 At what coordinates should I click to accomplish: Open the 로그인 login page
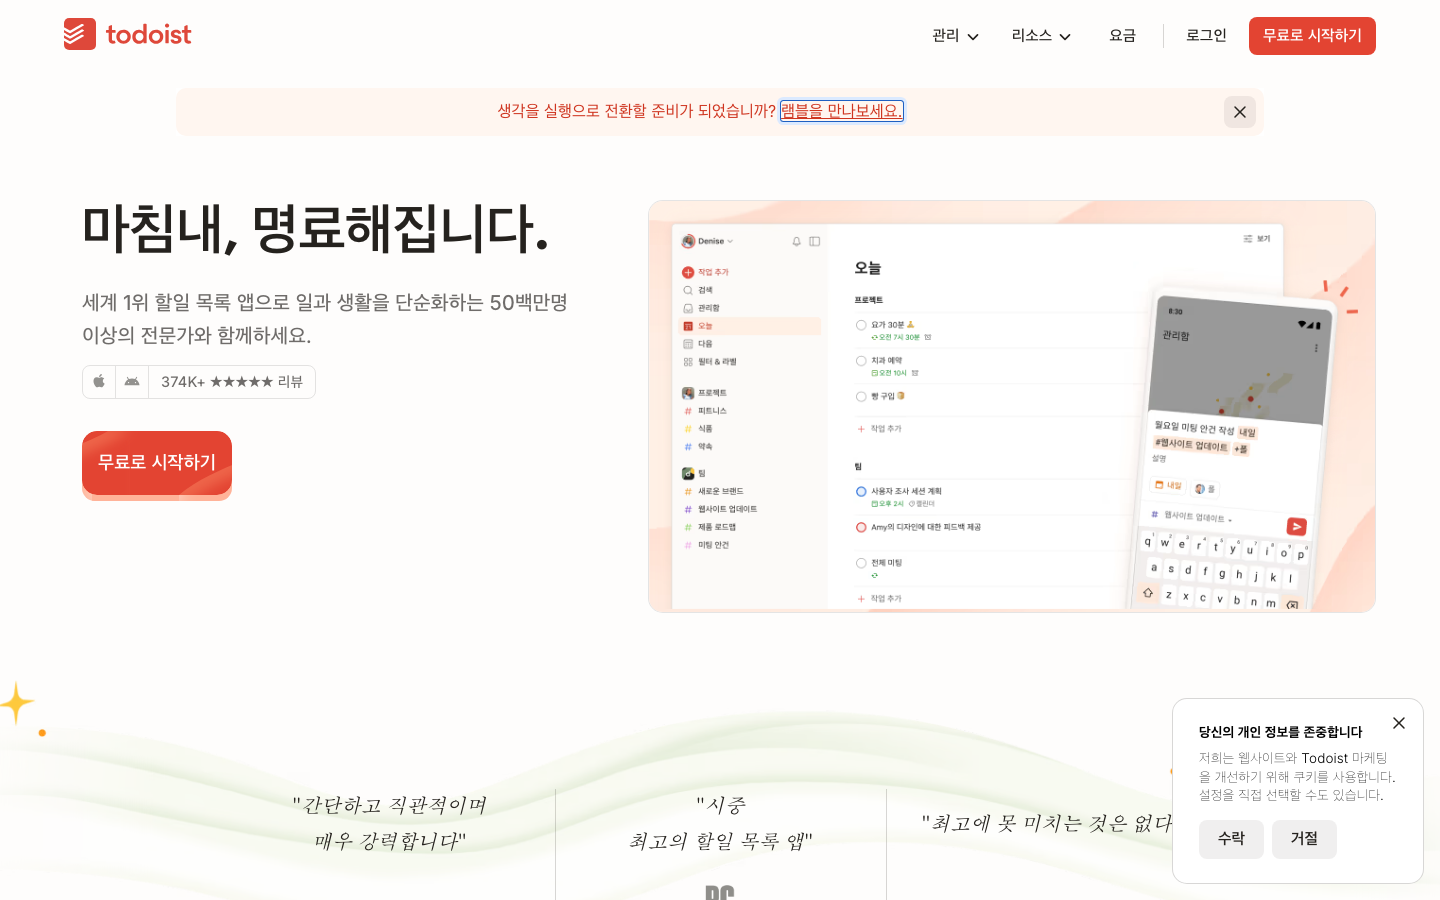click(x=1206, y=36)
